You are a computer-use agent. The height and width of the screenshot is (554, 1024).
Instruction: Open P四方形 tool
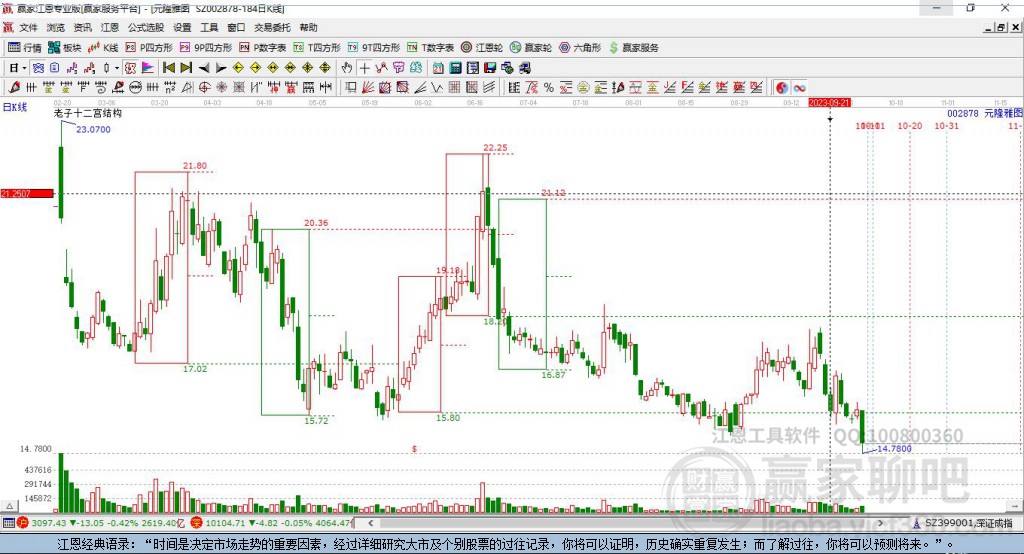coord(149,48)
